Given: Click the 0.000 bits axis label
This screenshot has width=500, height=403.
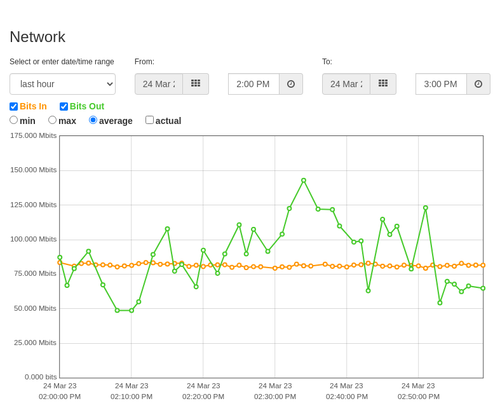Looking at the screenshot, I should (41, 377).
